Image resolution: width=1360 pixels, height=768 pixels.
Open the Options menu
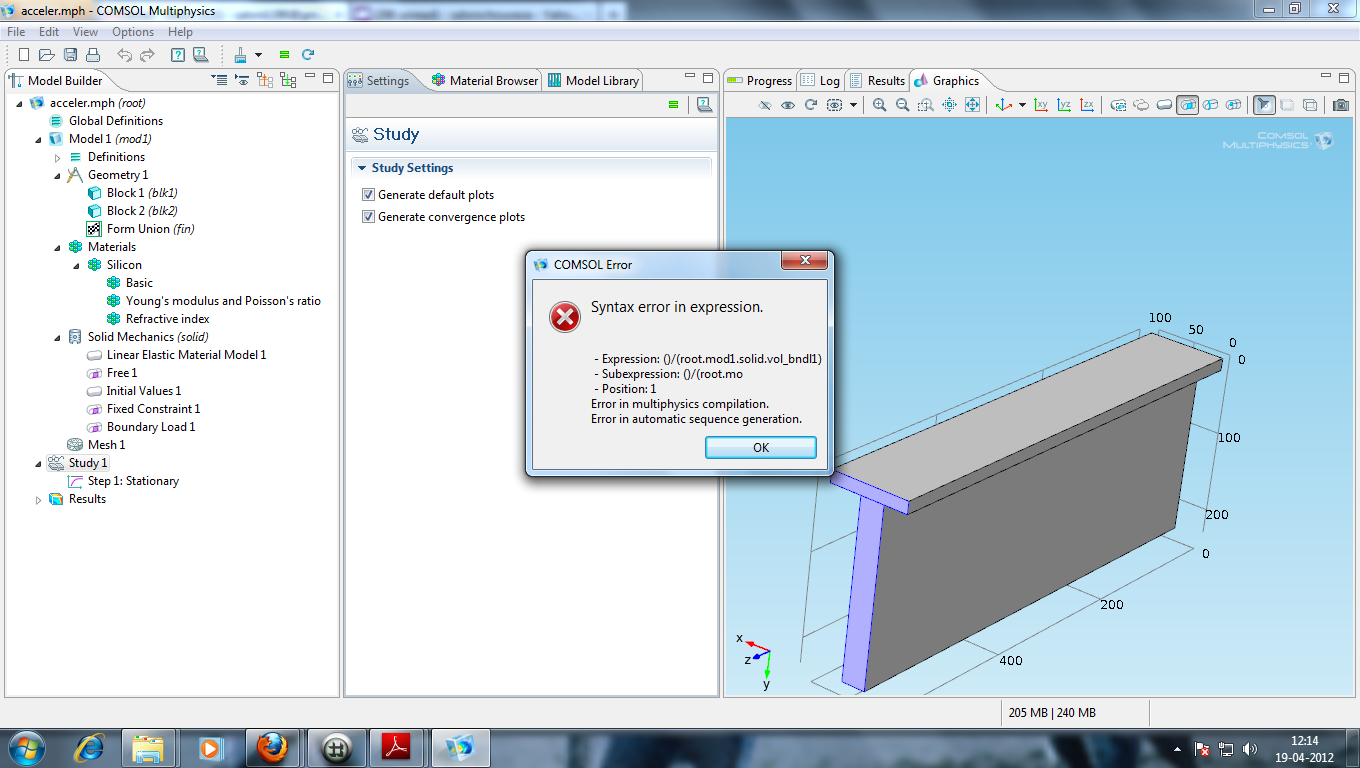point(132,32)
